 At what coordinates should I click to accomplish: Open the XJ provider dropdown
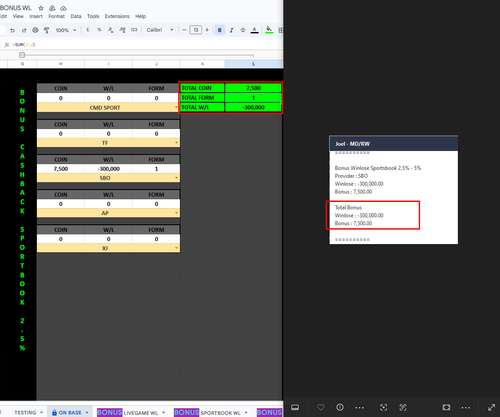(x=176, y=248)
